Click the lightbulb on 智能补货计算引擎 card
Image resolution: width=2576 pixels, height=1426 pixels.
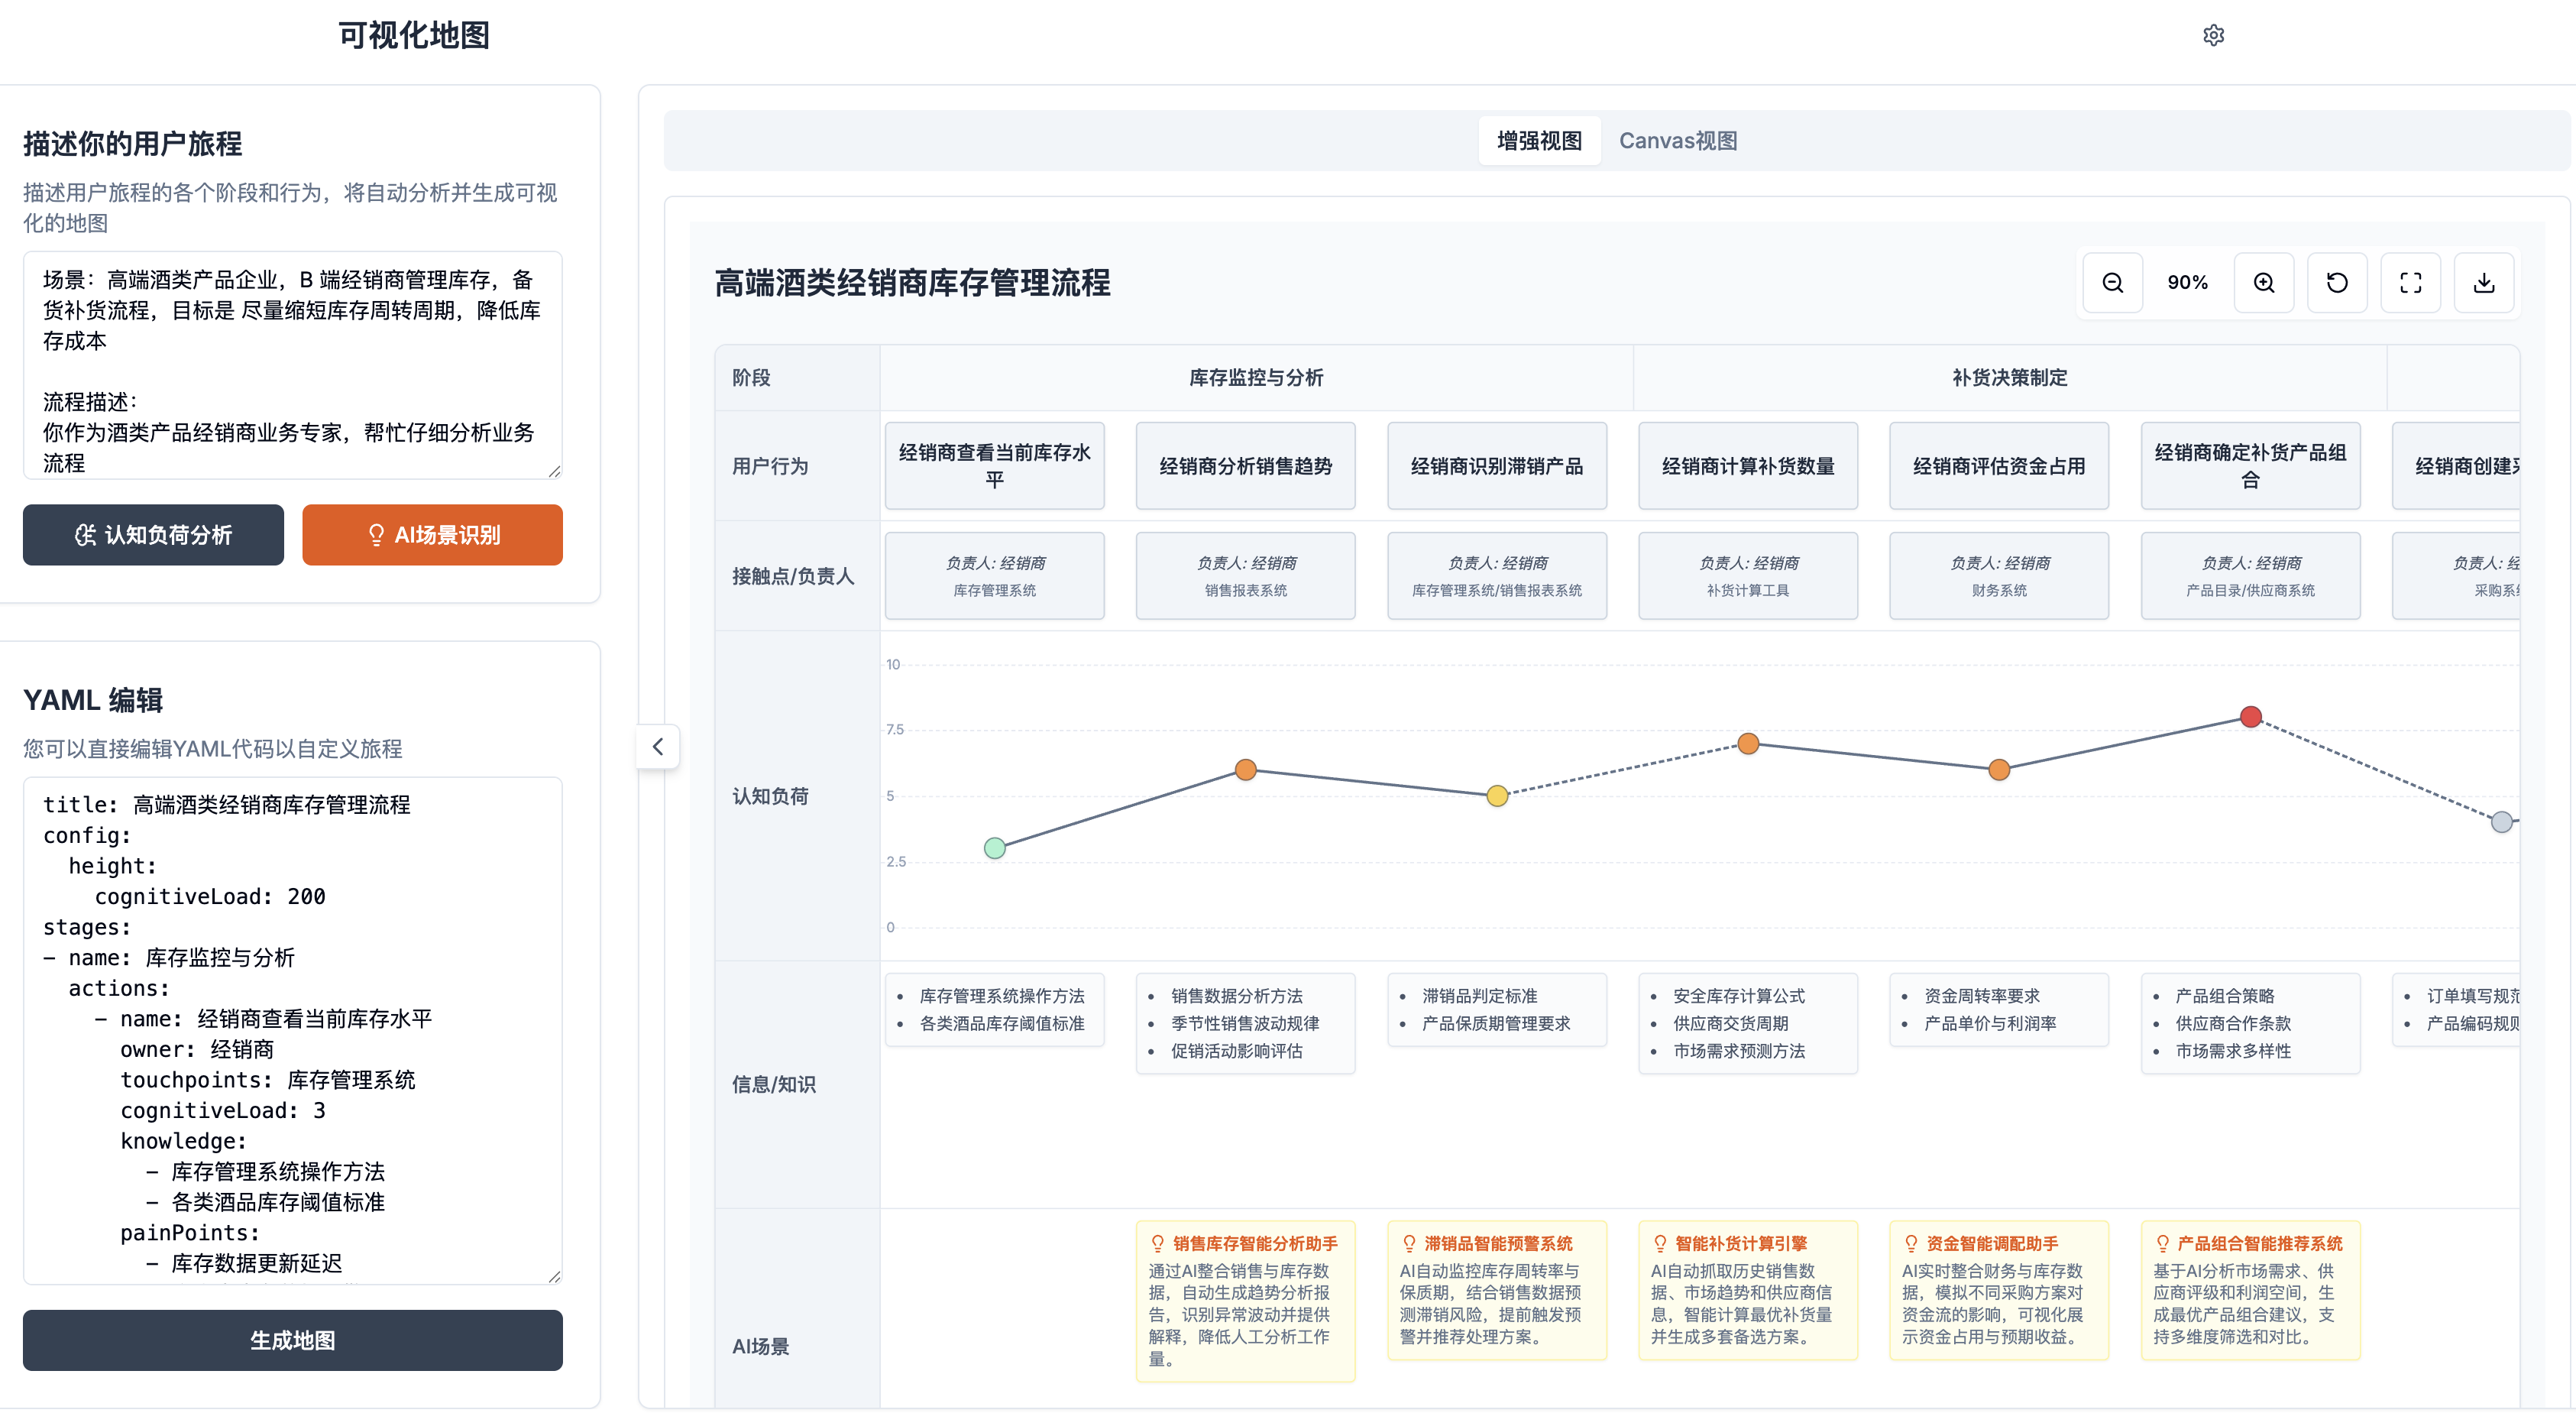click(1660, 1243)
